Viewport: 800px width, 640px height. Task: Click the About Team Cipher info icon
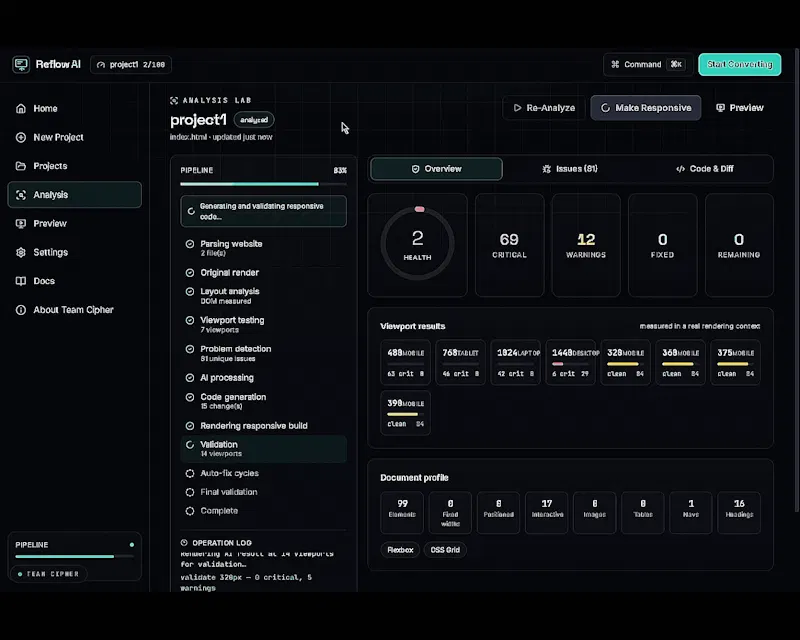tap(21, 310)
